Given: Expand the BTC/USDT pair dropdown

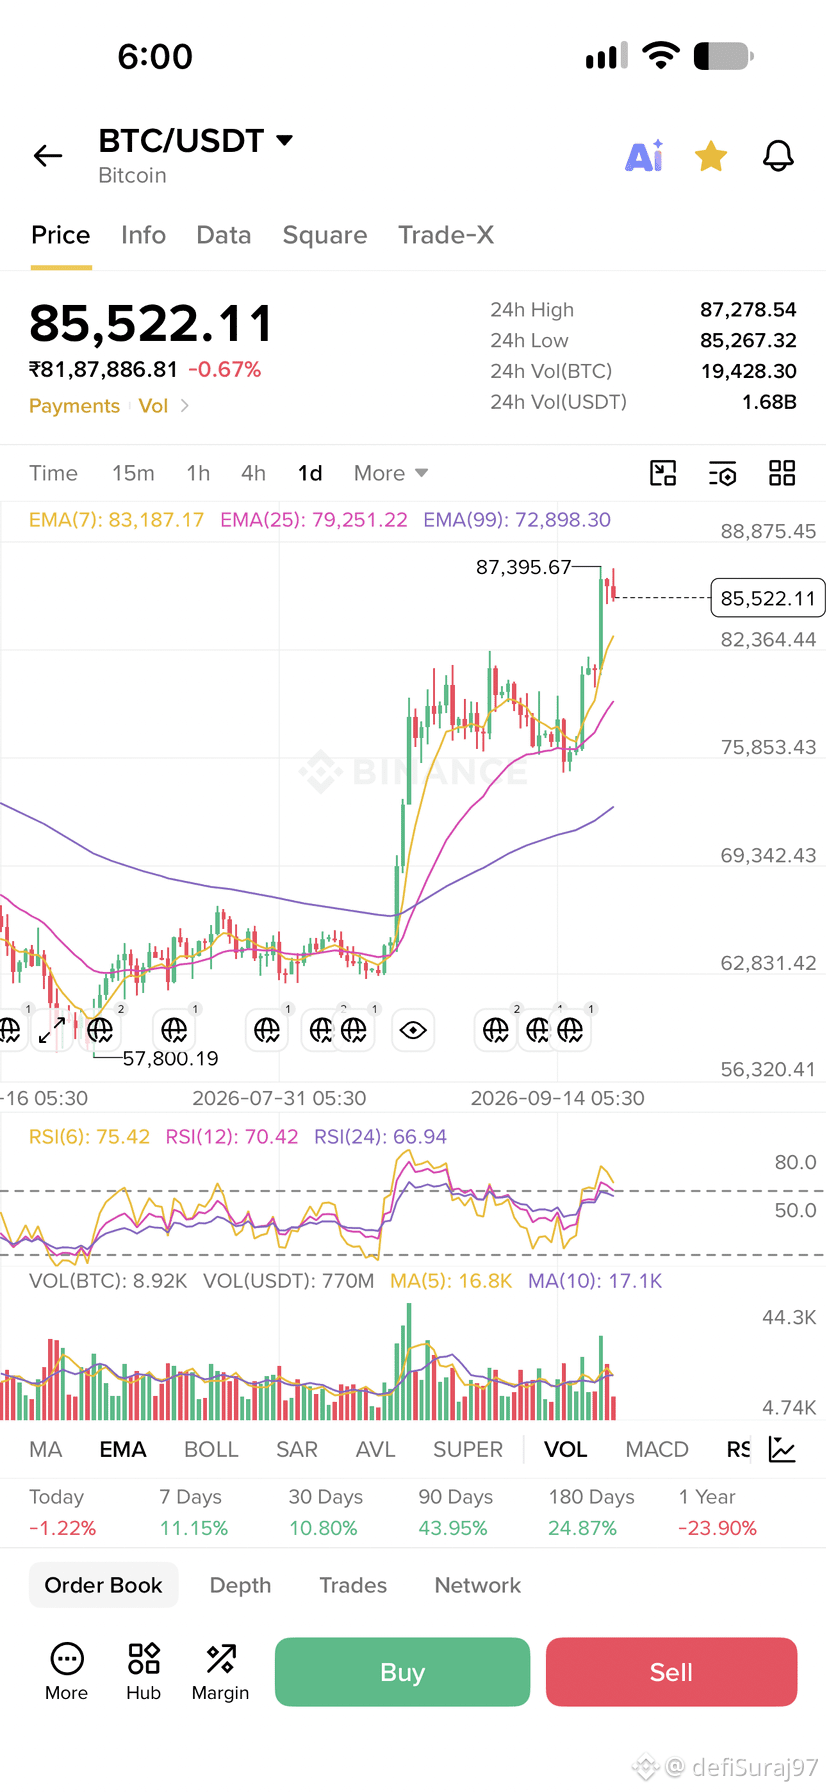Looking at the screenshot, I should coord(285,140).
